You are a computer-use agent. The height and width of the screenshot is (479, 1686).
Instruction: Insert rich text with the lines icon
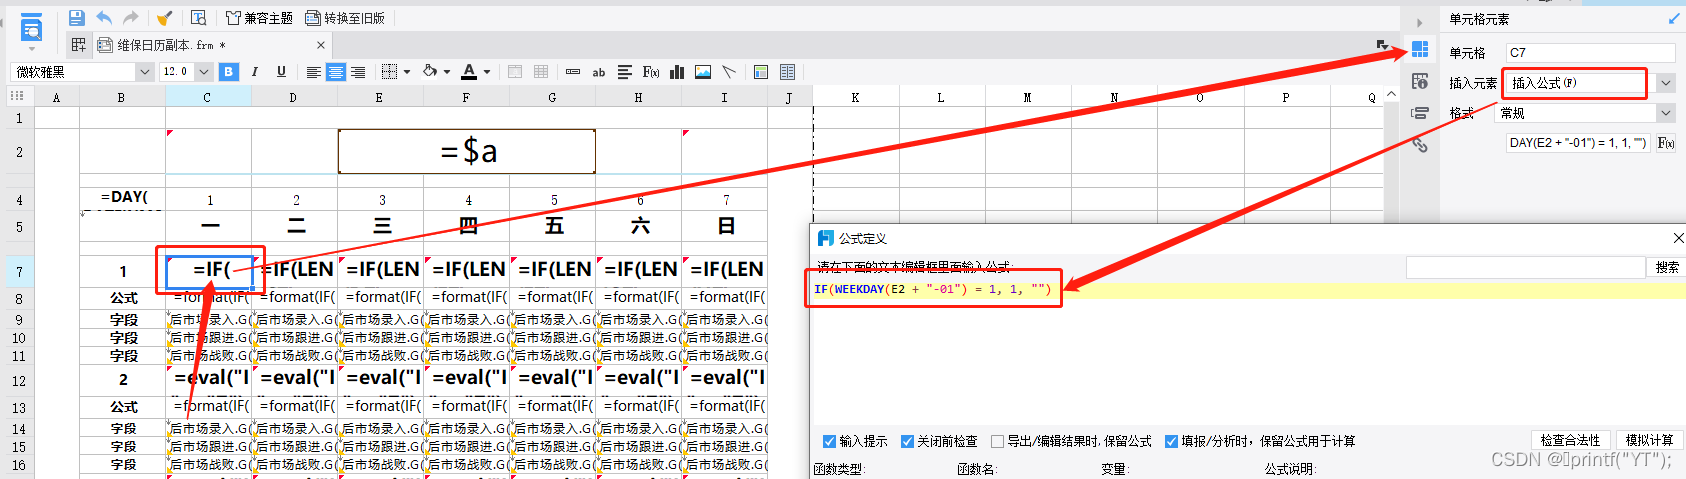[x=625, y=72]
